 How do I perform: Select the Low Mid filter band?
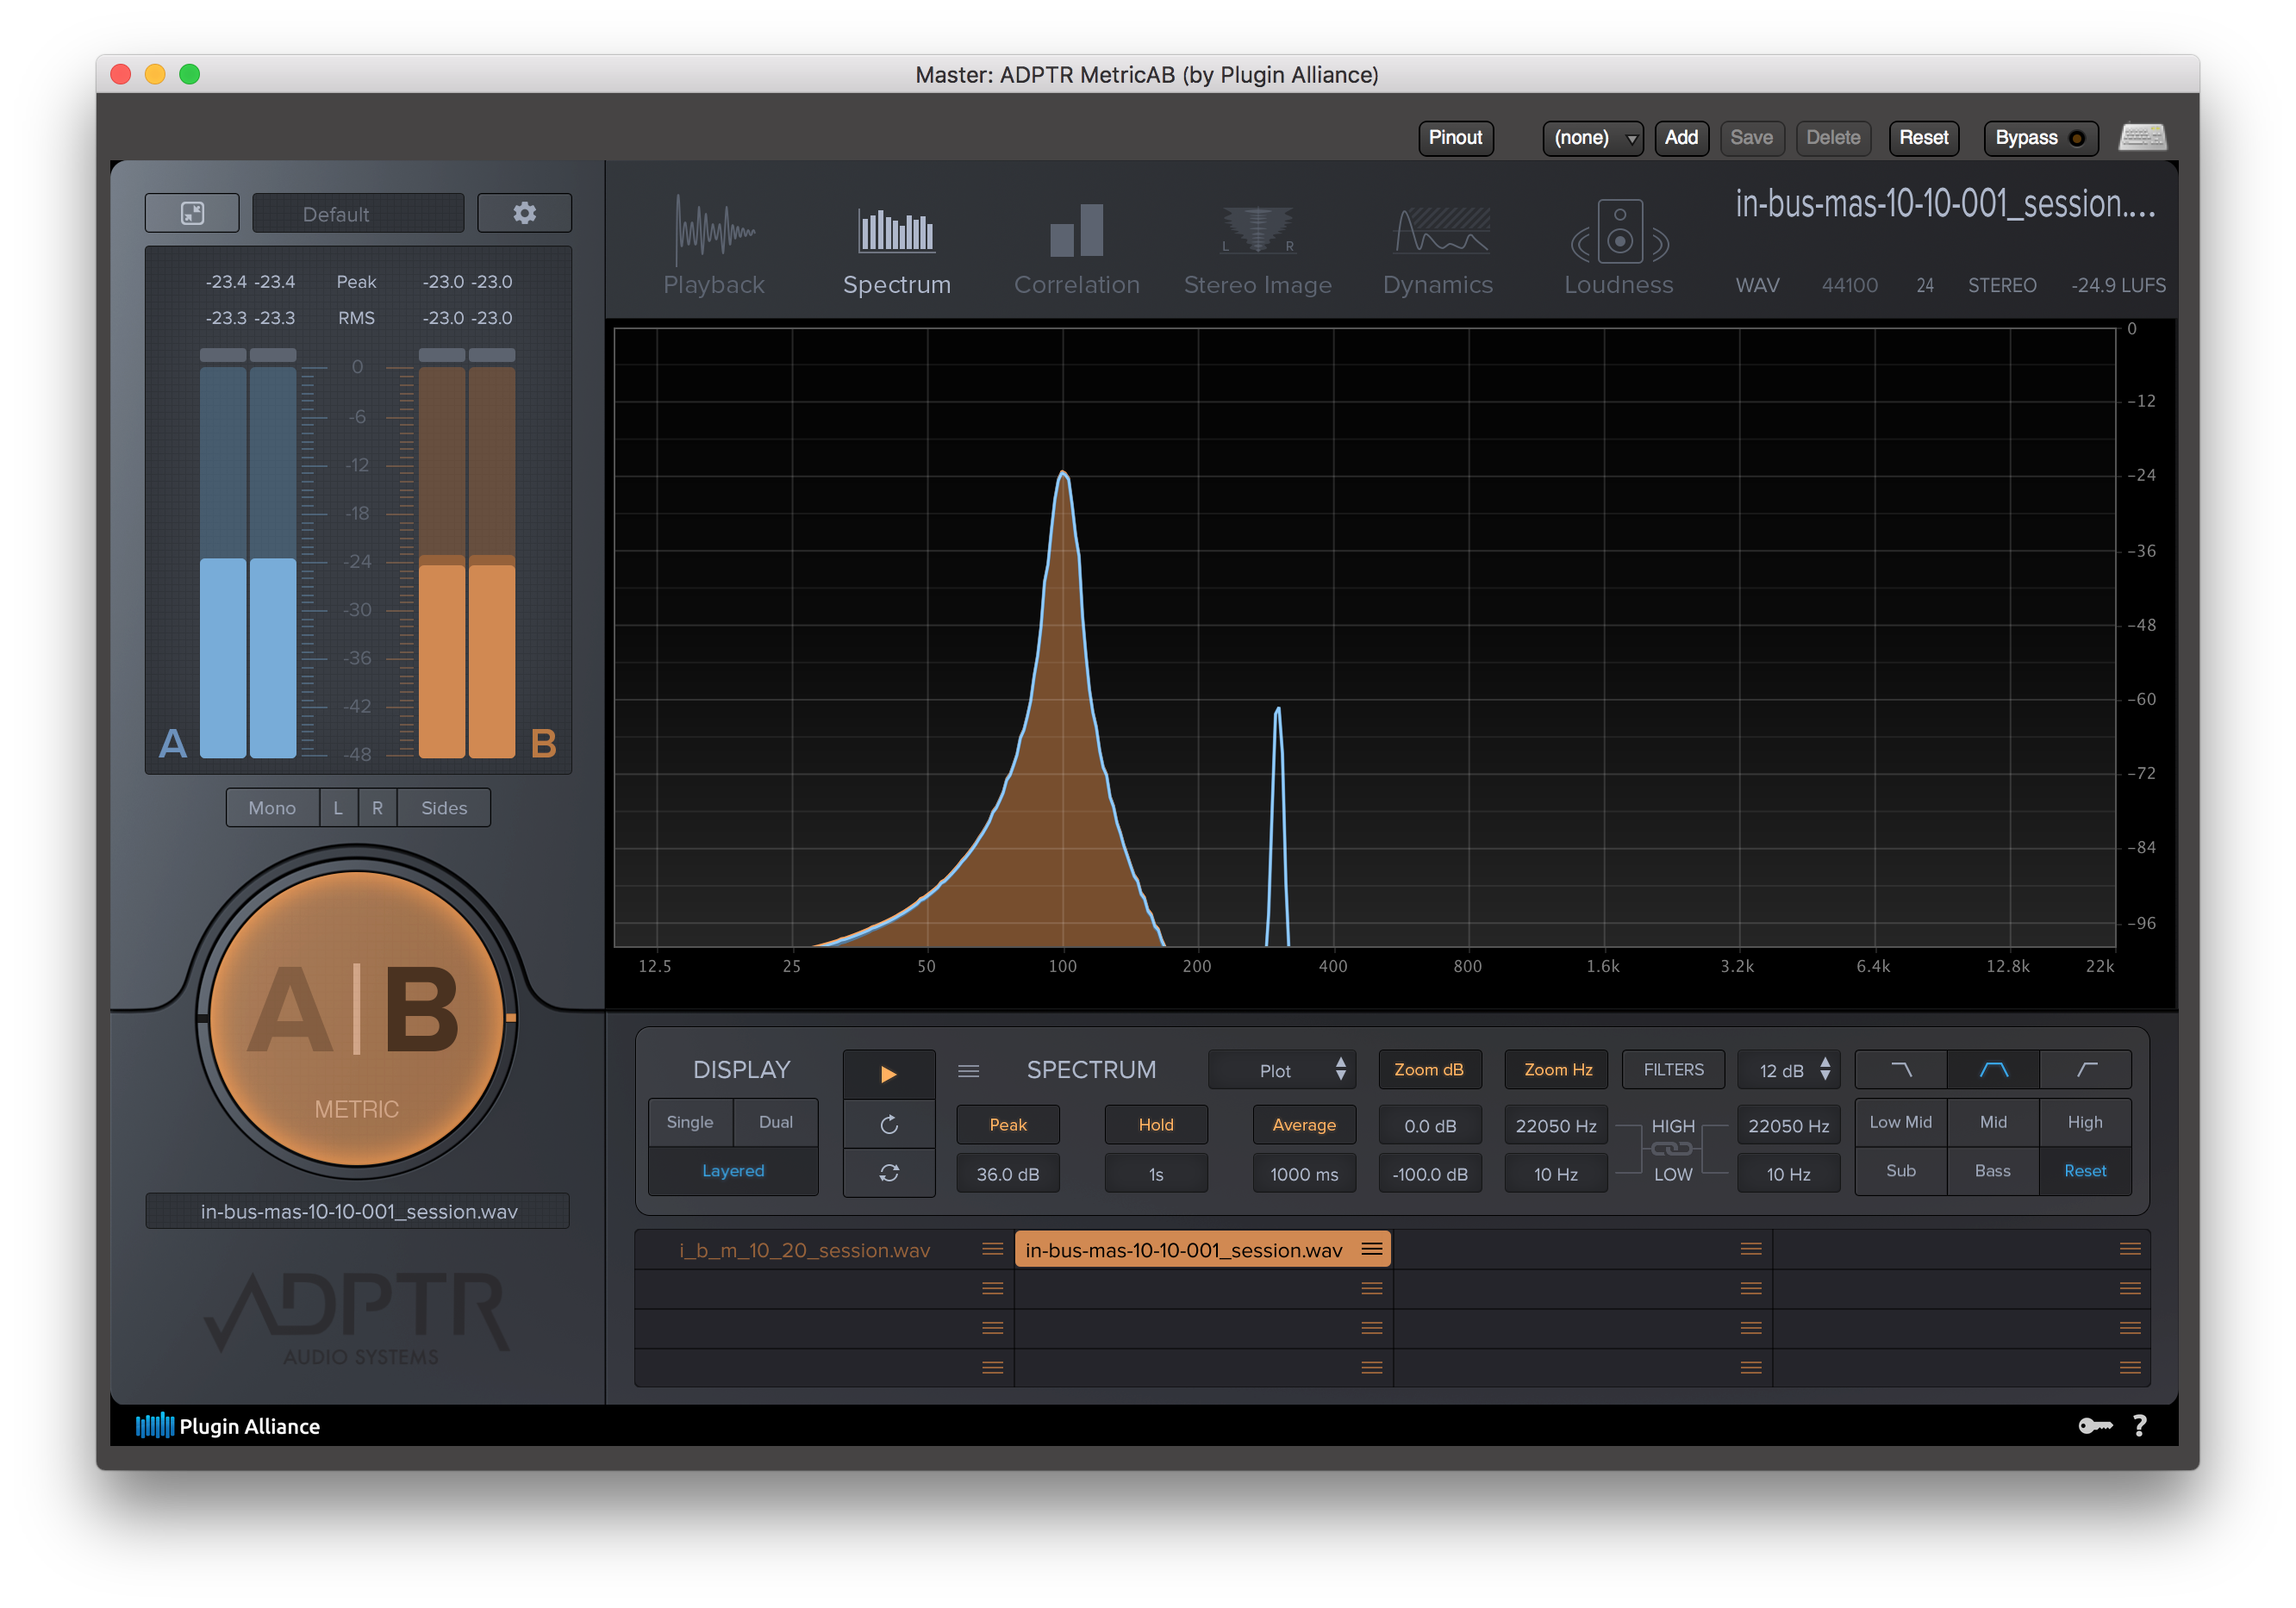1901,1122
